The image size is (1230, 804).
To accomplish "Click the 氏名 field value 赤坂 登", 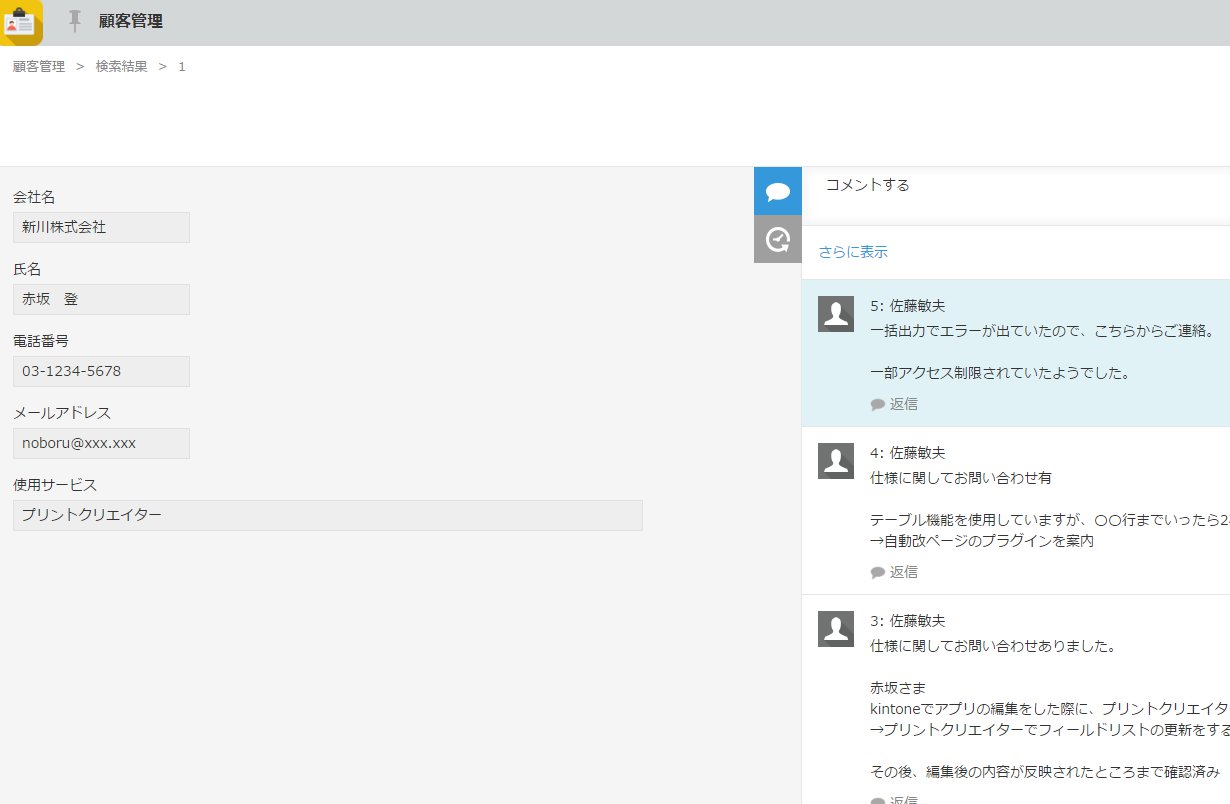I will pos(101,299).
